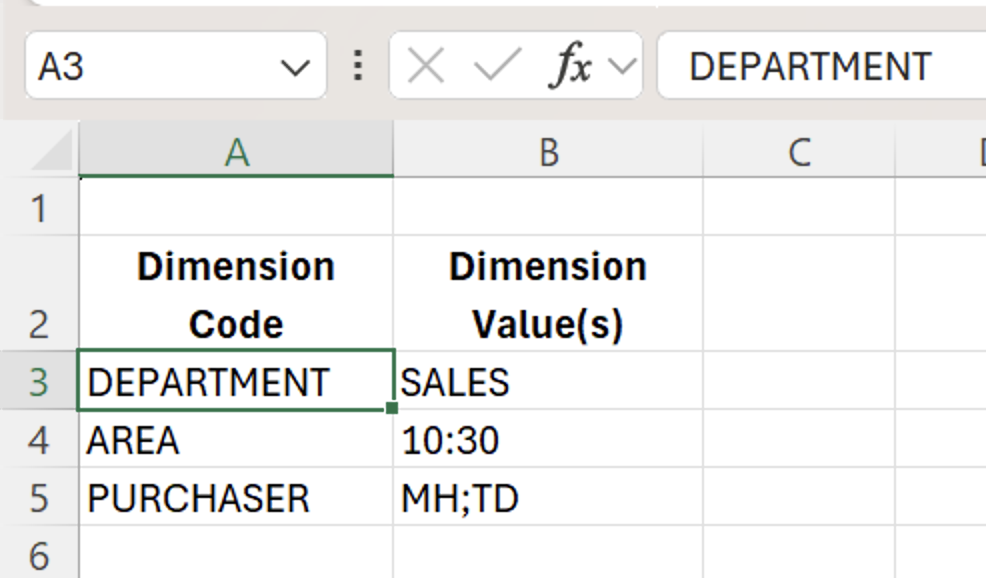
Task: Select row 2 header
Action: pos(38,294)
